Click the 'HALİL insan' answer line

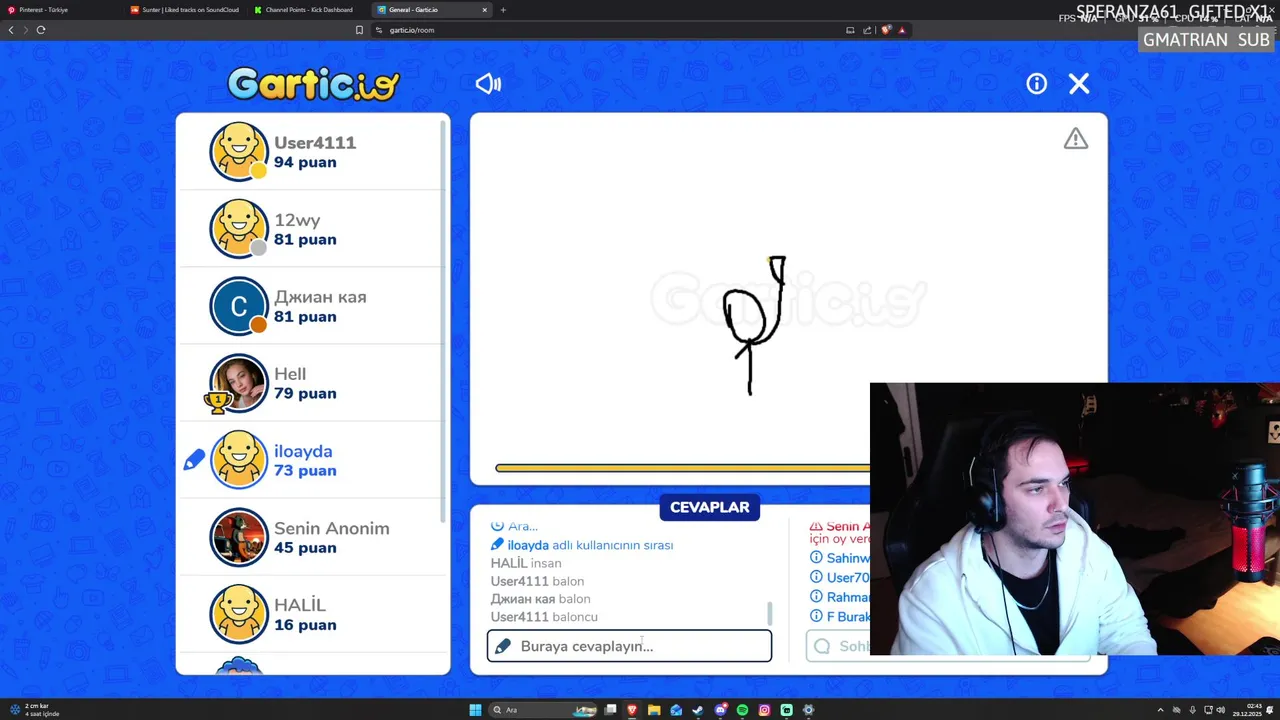pos(526,563)
